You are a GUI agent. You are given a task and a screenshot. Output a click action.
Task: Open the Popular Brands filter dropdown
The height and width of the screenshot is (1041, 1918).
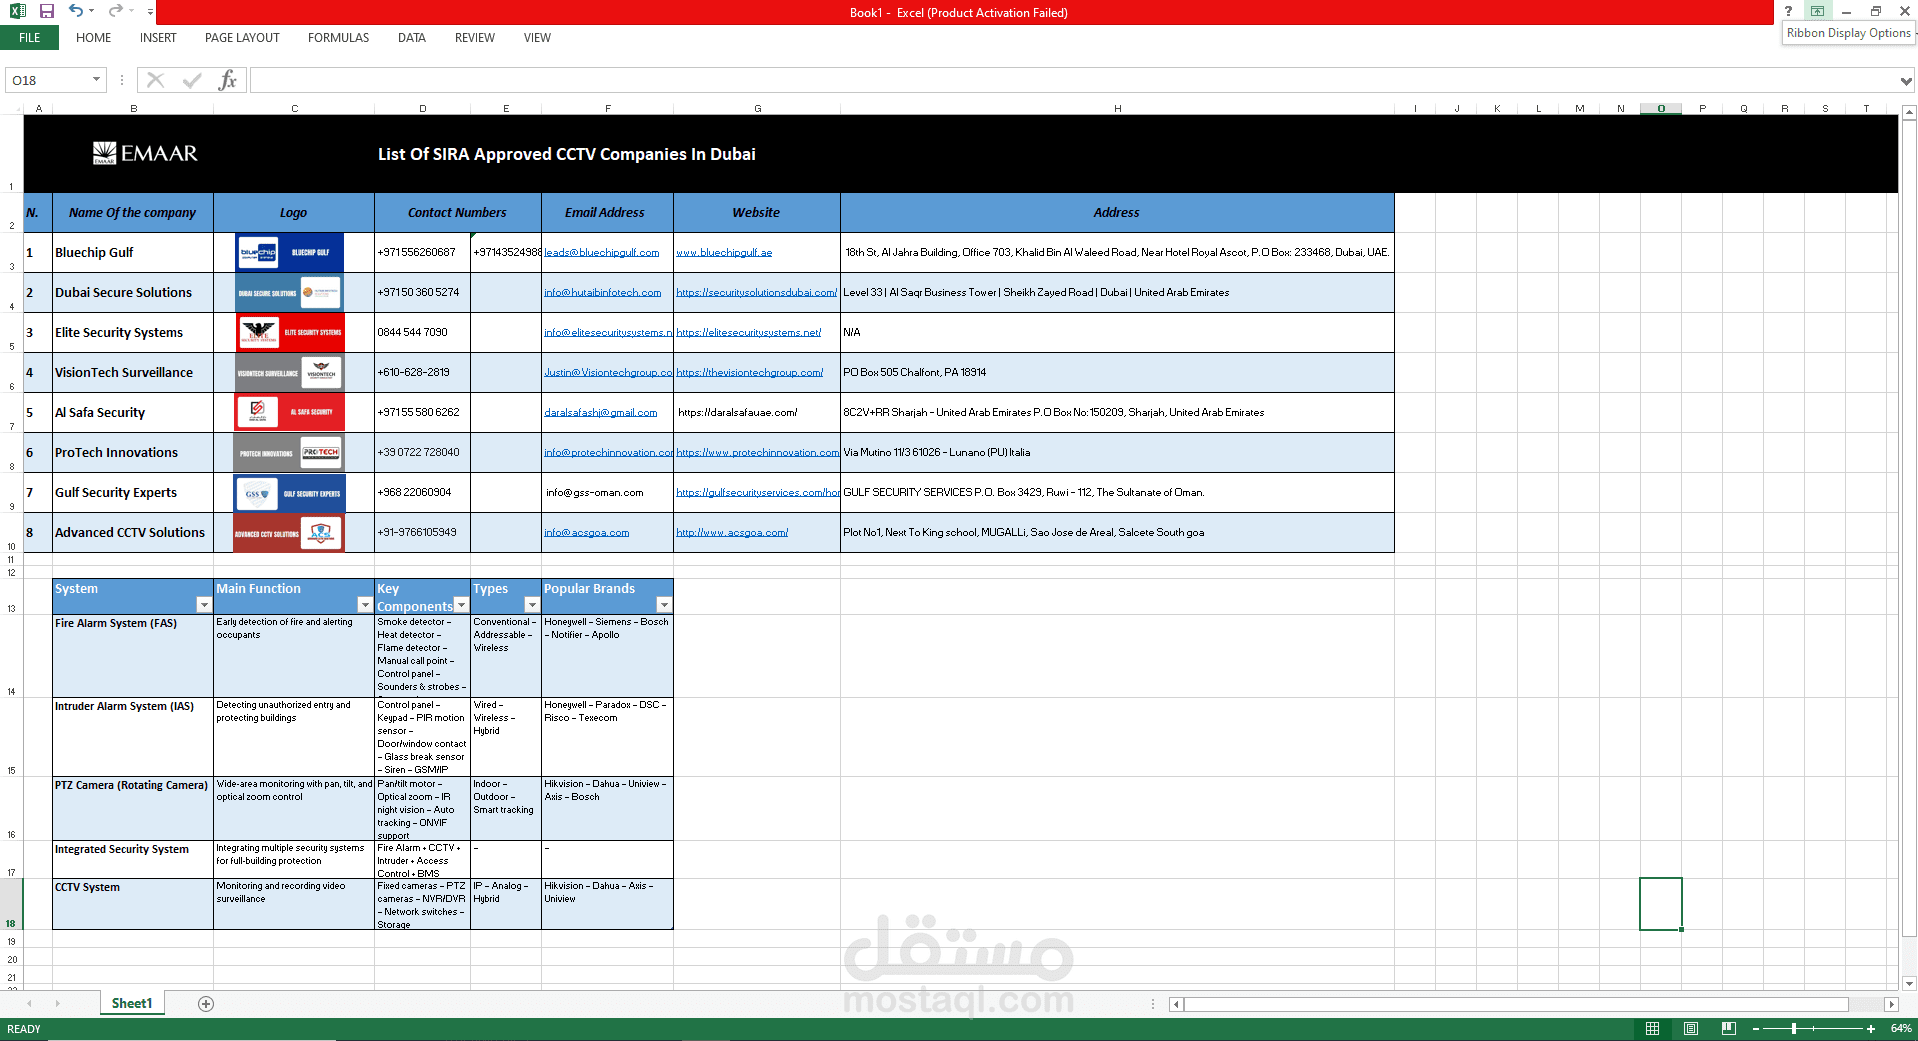(664, 605)
